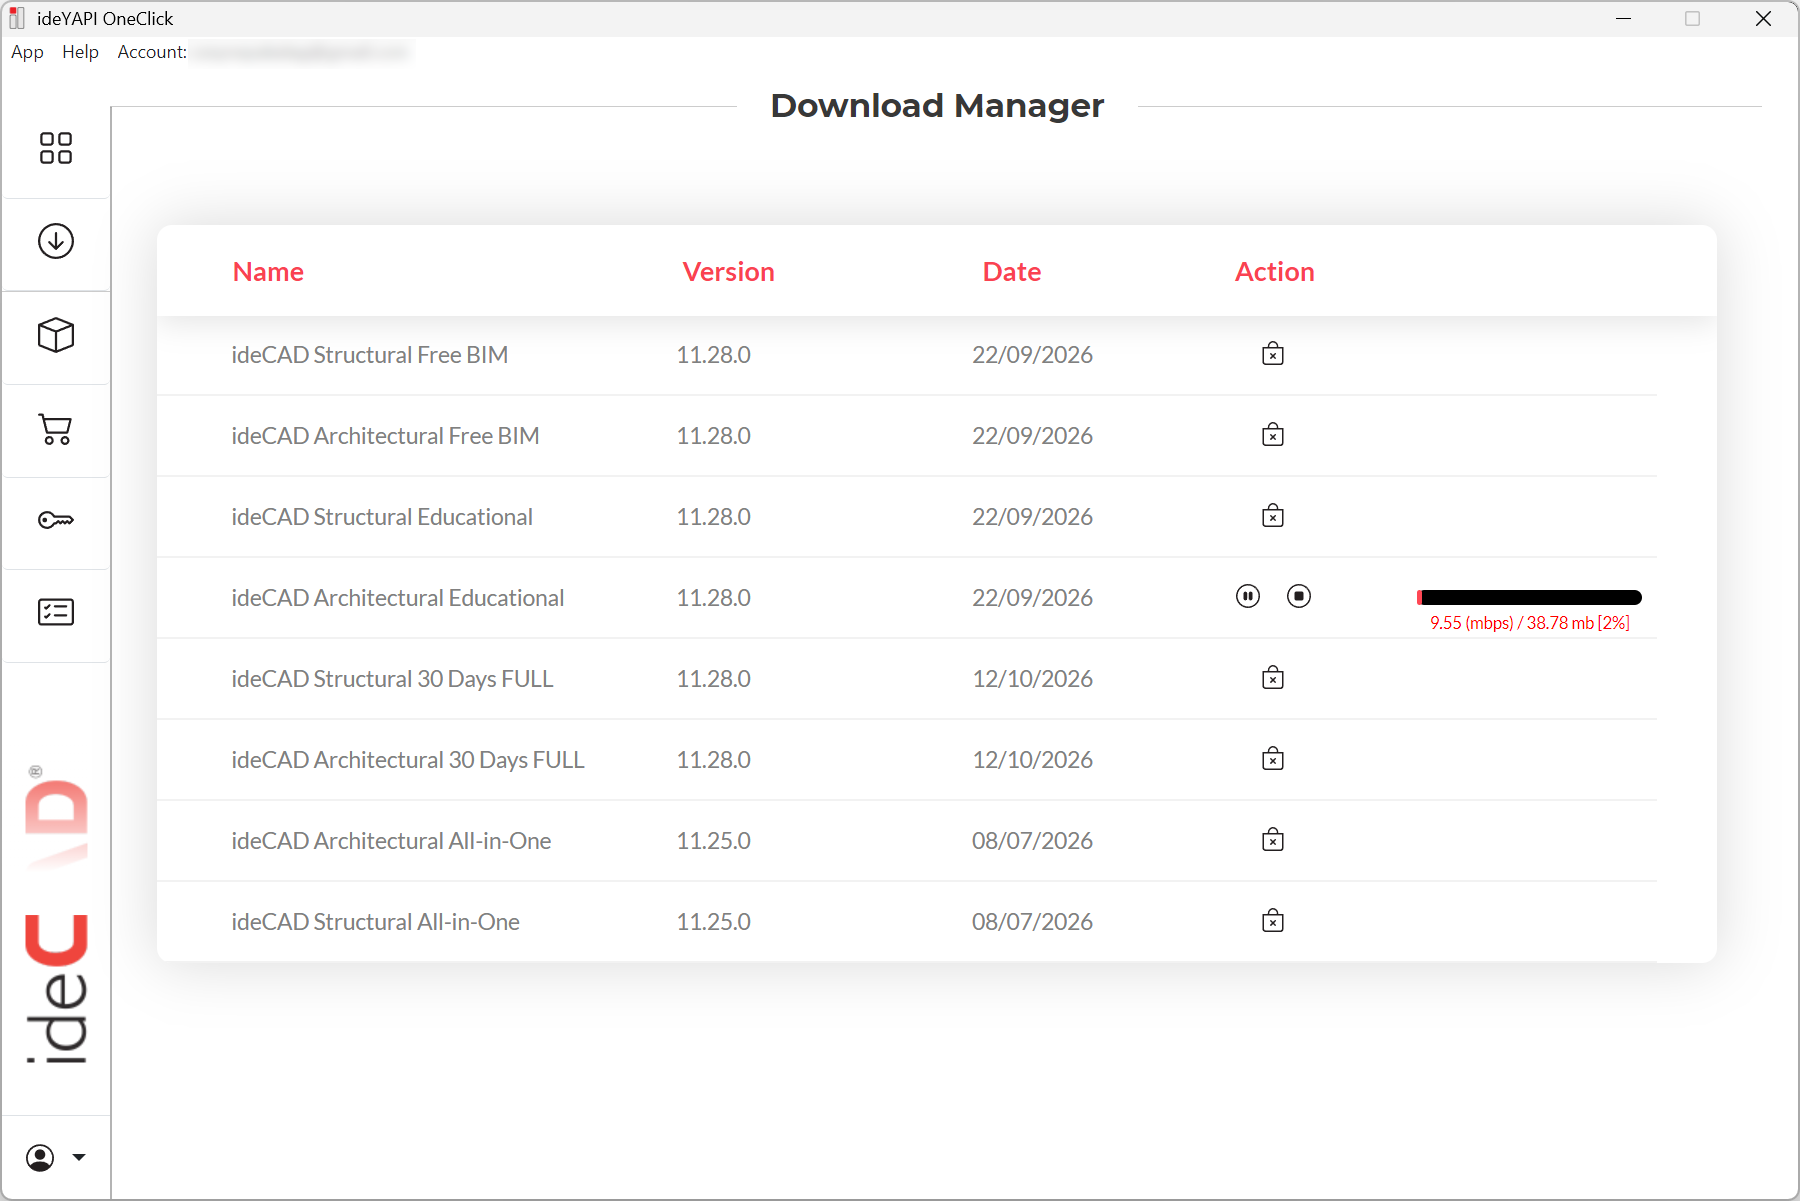Open the dashboard grid icon in sidebar

(56, 148)
